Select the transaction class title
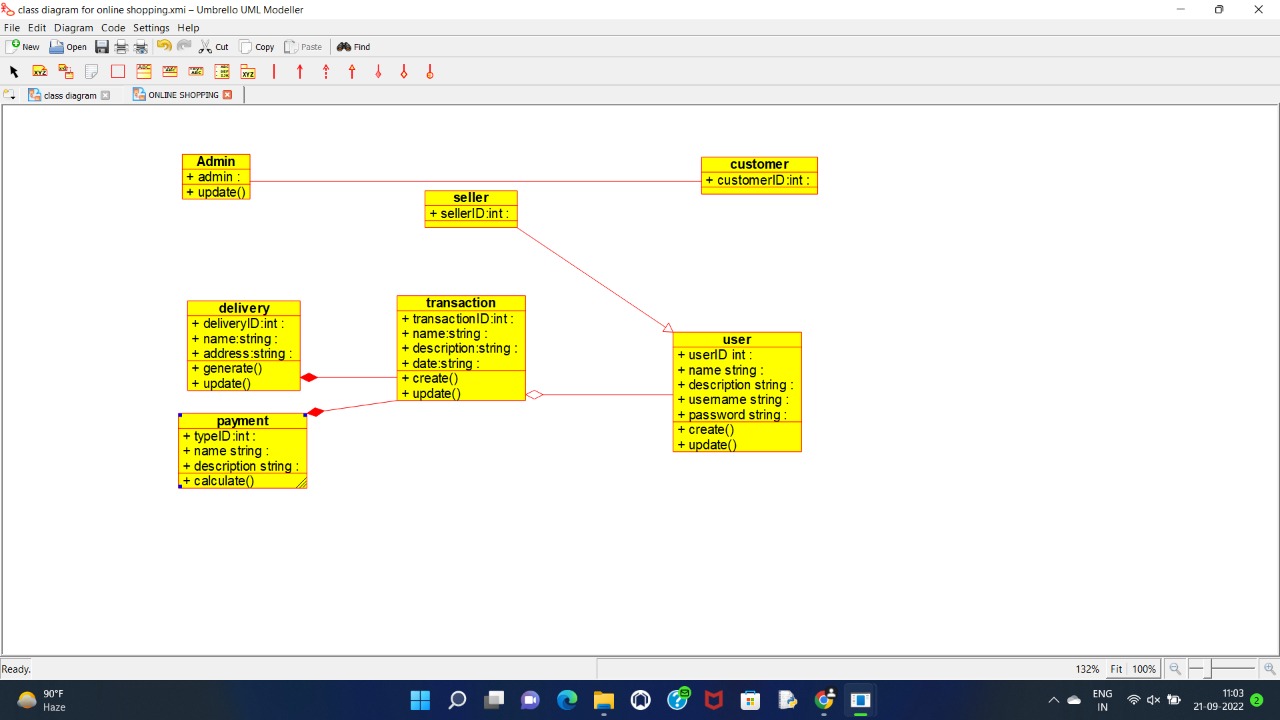This screenshot has height=720, width=1280. pos(461,303)
